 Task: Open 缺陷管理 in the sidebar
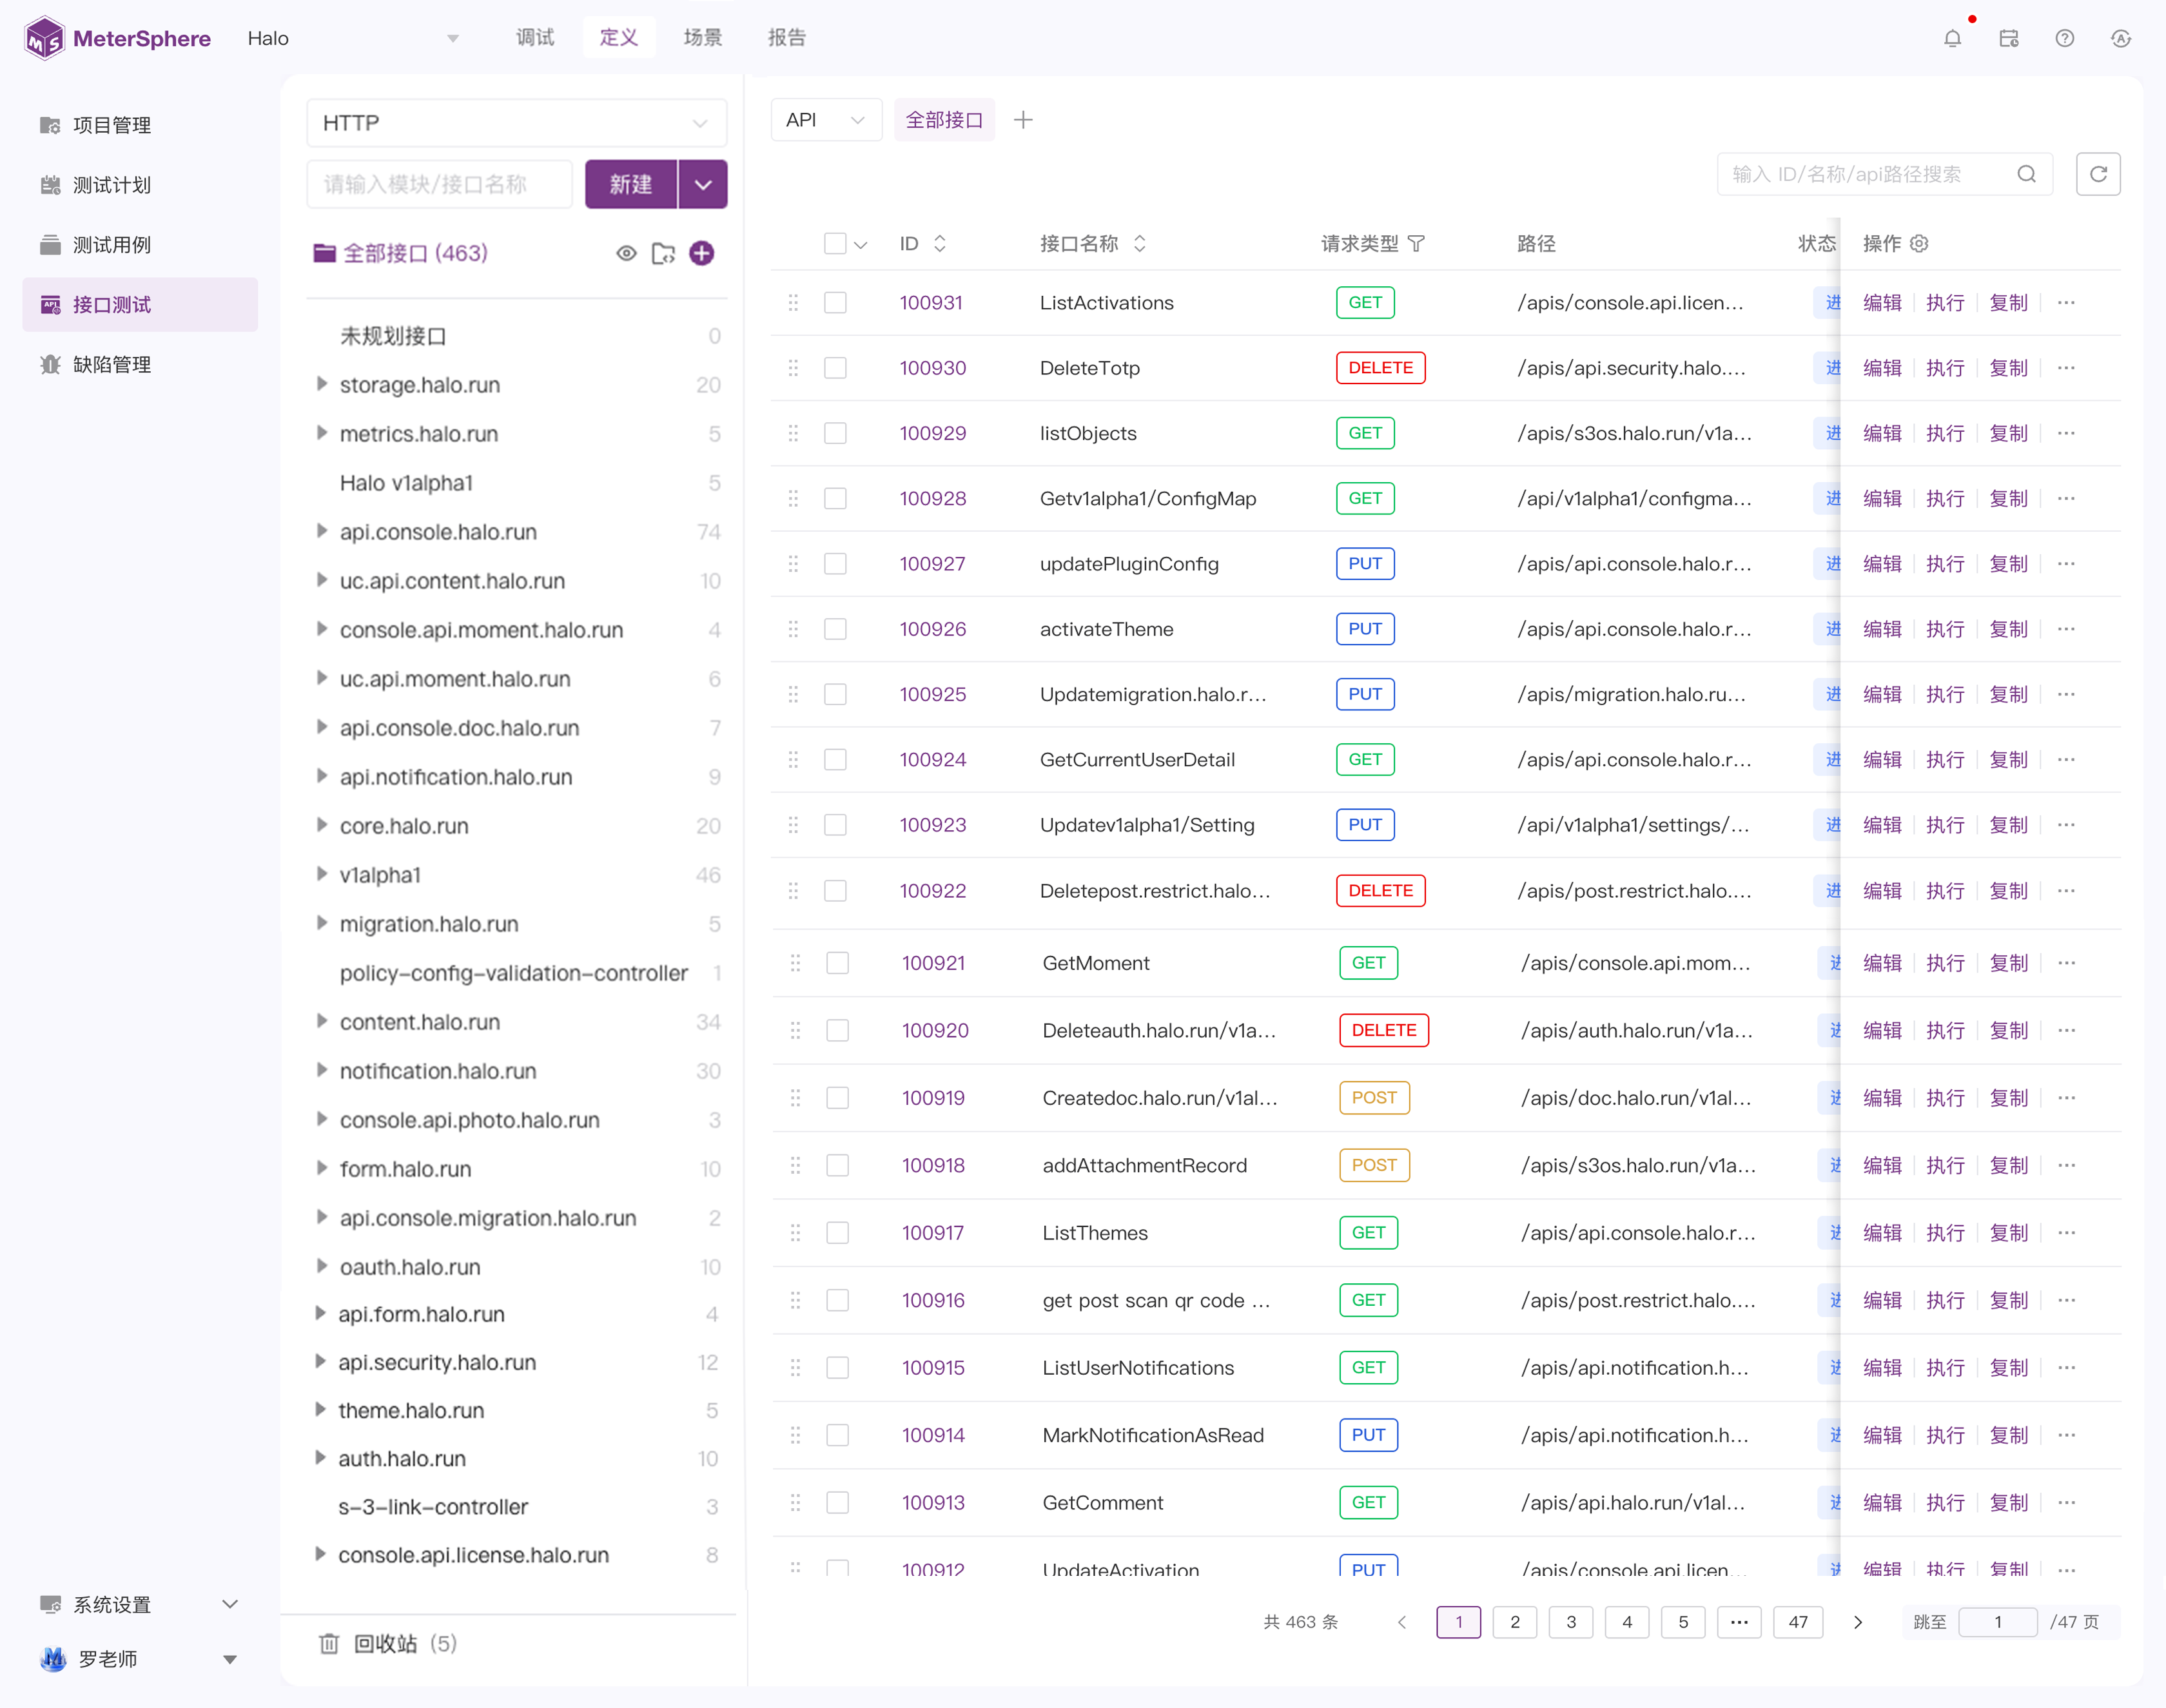point(112,364)
